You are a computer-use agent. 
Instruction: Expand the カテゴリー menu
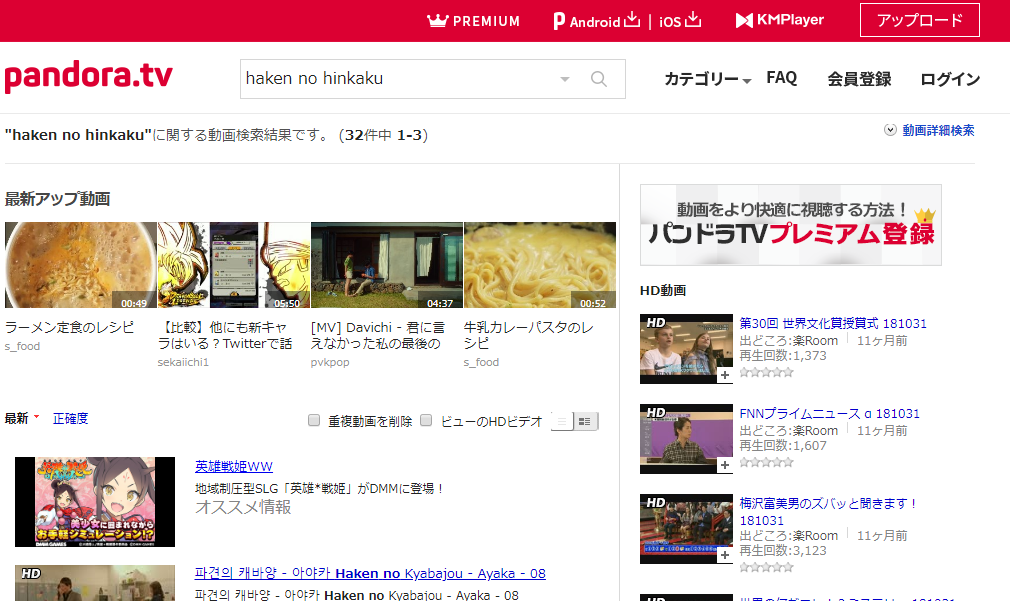(707, 79)
